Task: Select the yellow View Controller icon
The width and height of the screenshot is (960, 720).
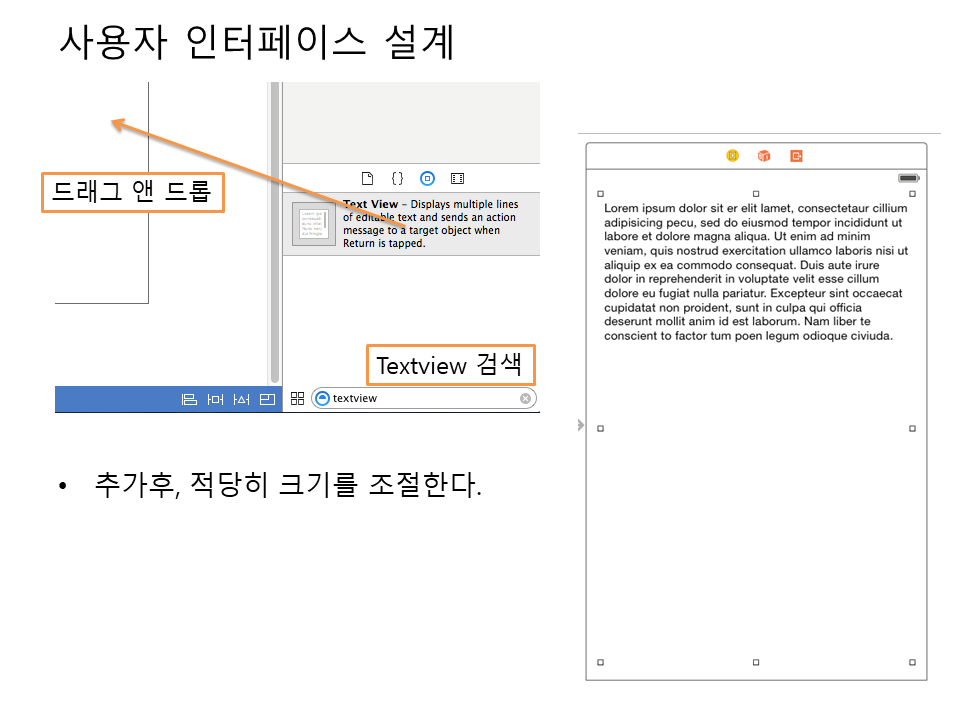Action: point(733,156)
